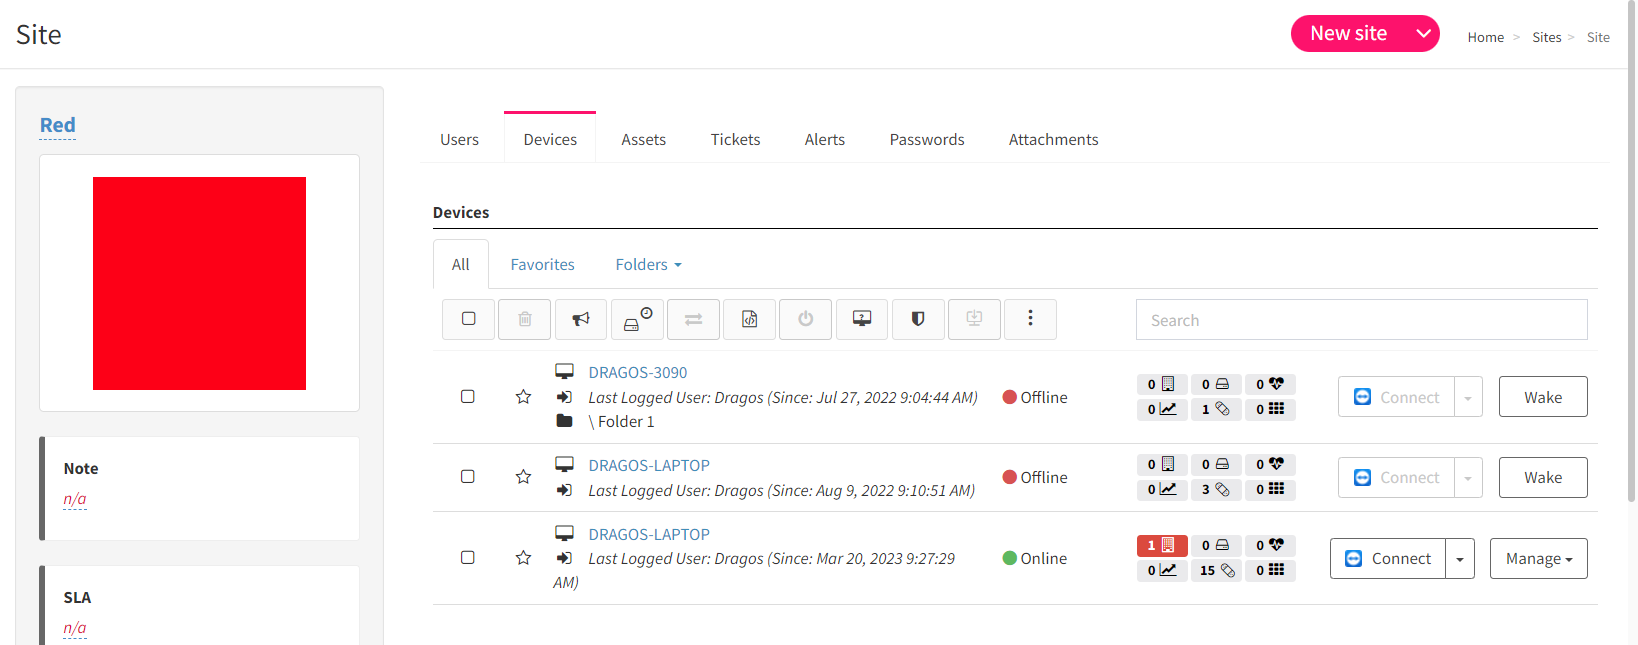The width and height of the screenshot is (1638, 645).
Task: Click the page vertical scrollbar
Action: click(1633, 250)
